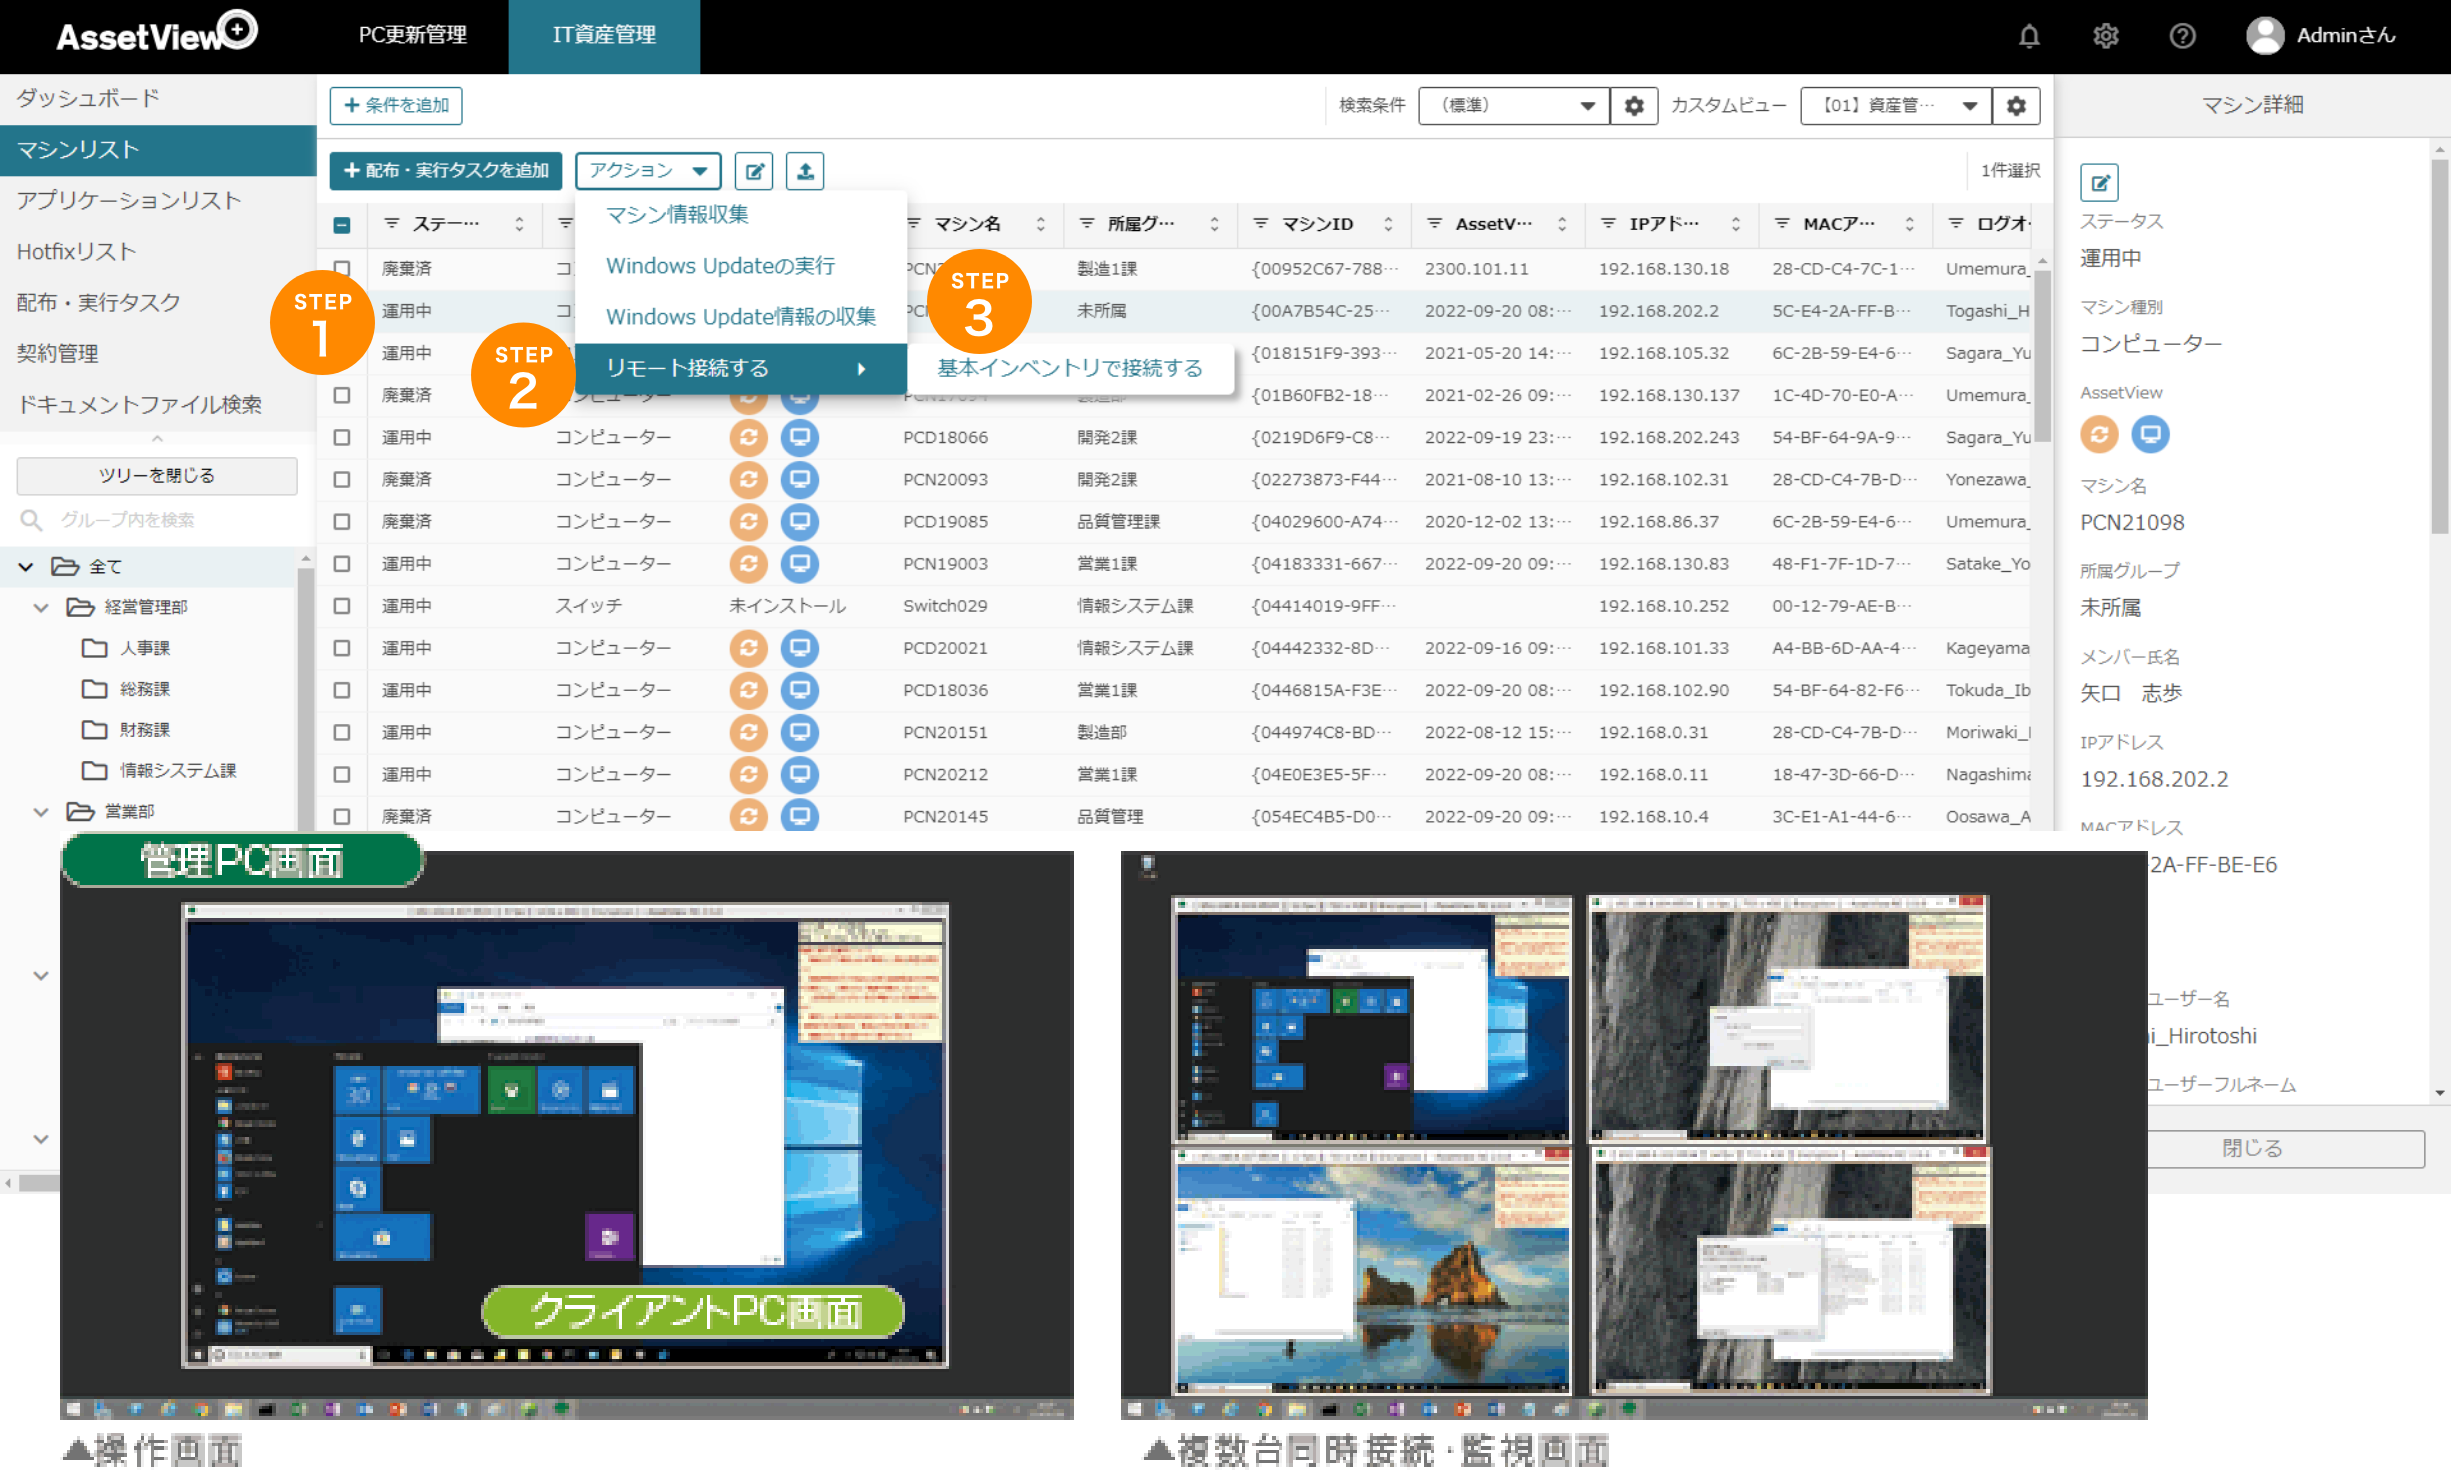The height and width of the screenshot is (1470, 2451).
Task: Collapse the 経営管理部 tree branch
Action: tap(40, 606)
